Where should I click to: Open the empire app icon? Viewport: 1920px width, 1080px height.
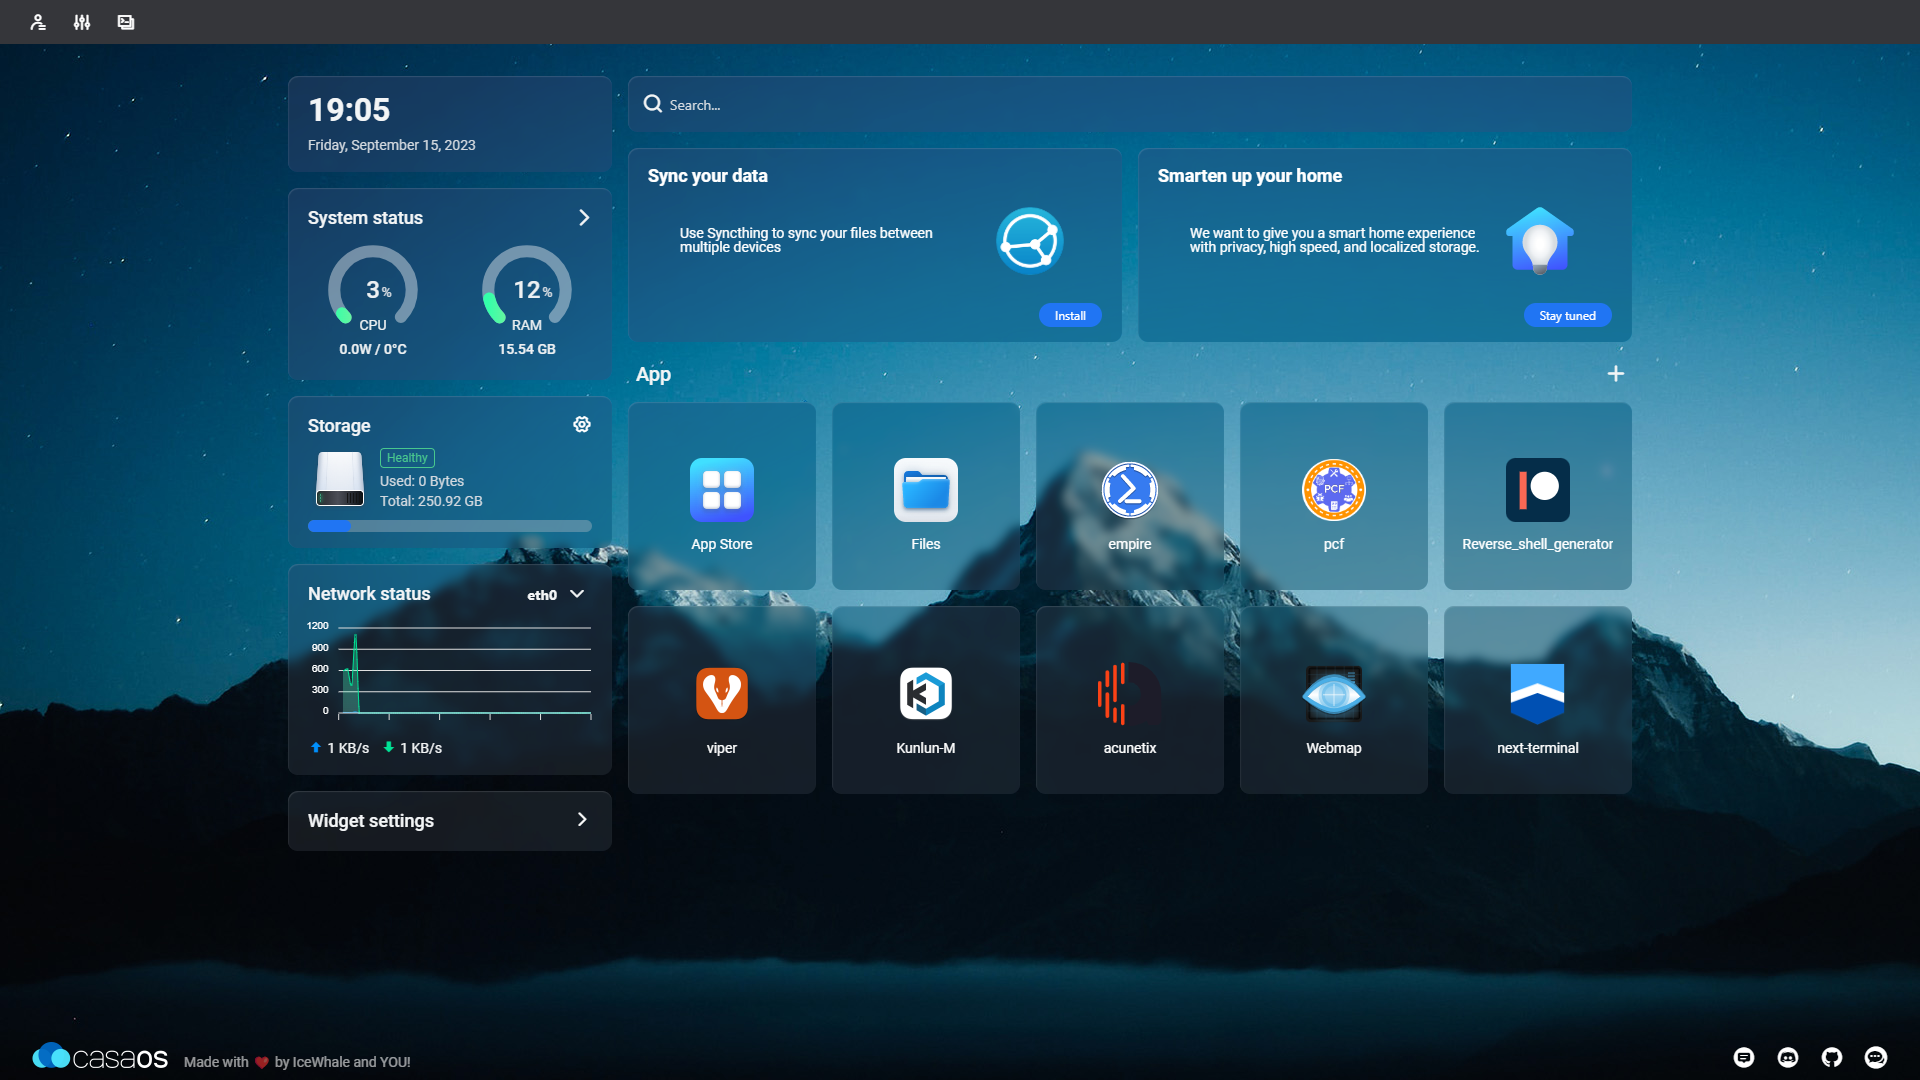click(1129, 490)
